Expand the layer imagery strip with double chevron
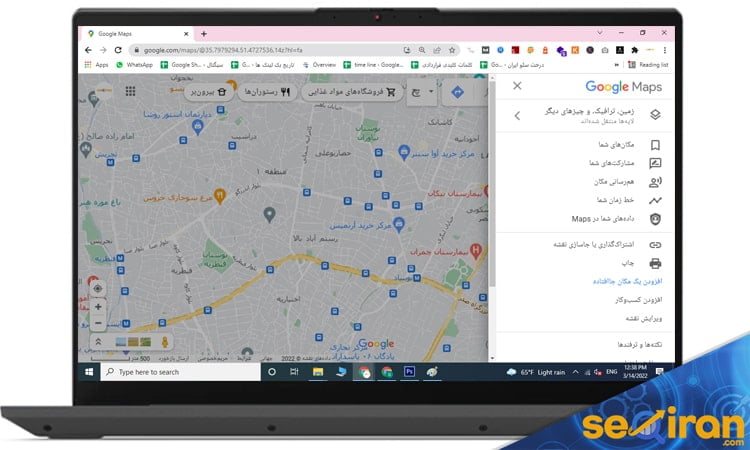This screenshot has width=750, height=450. [98, 342]
